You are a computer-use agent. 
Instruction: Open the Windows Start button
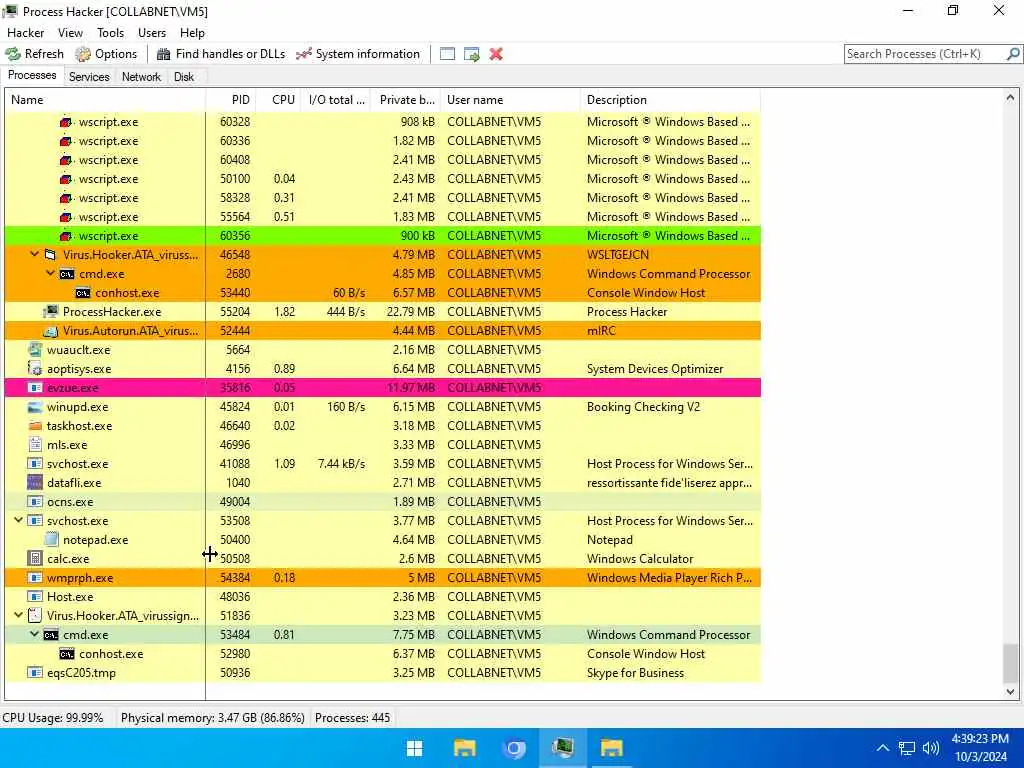click(415, 748)
